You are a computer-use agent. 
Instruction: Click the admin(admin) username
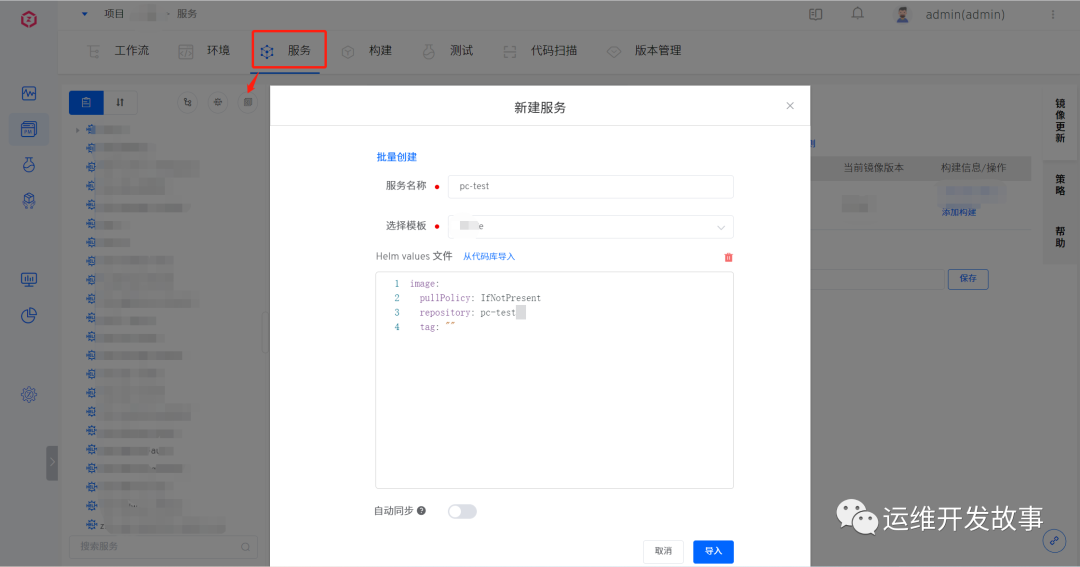click(x=964, y=14)
